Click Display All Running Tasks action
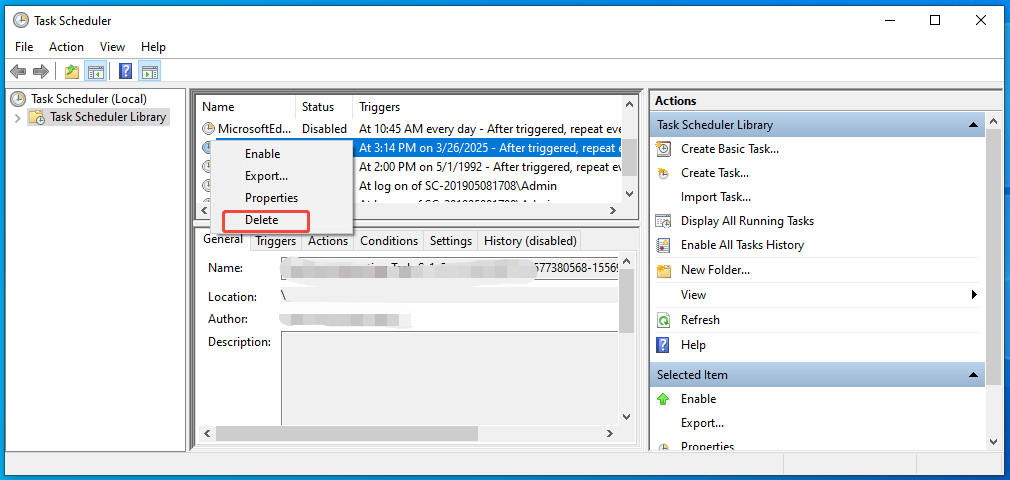This screenshot has width=1010, height=480. tap(747, 221)
